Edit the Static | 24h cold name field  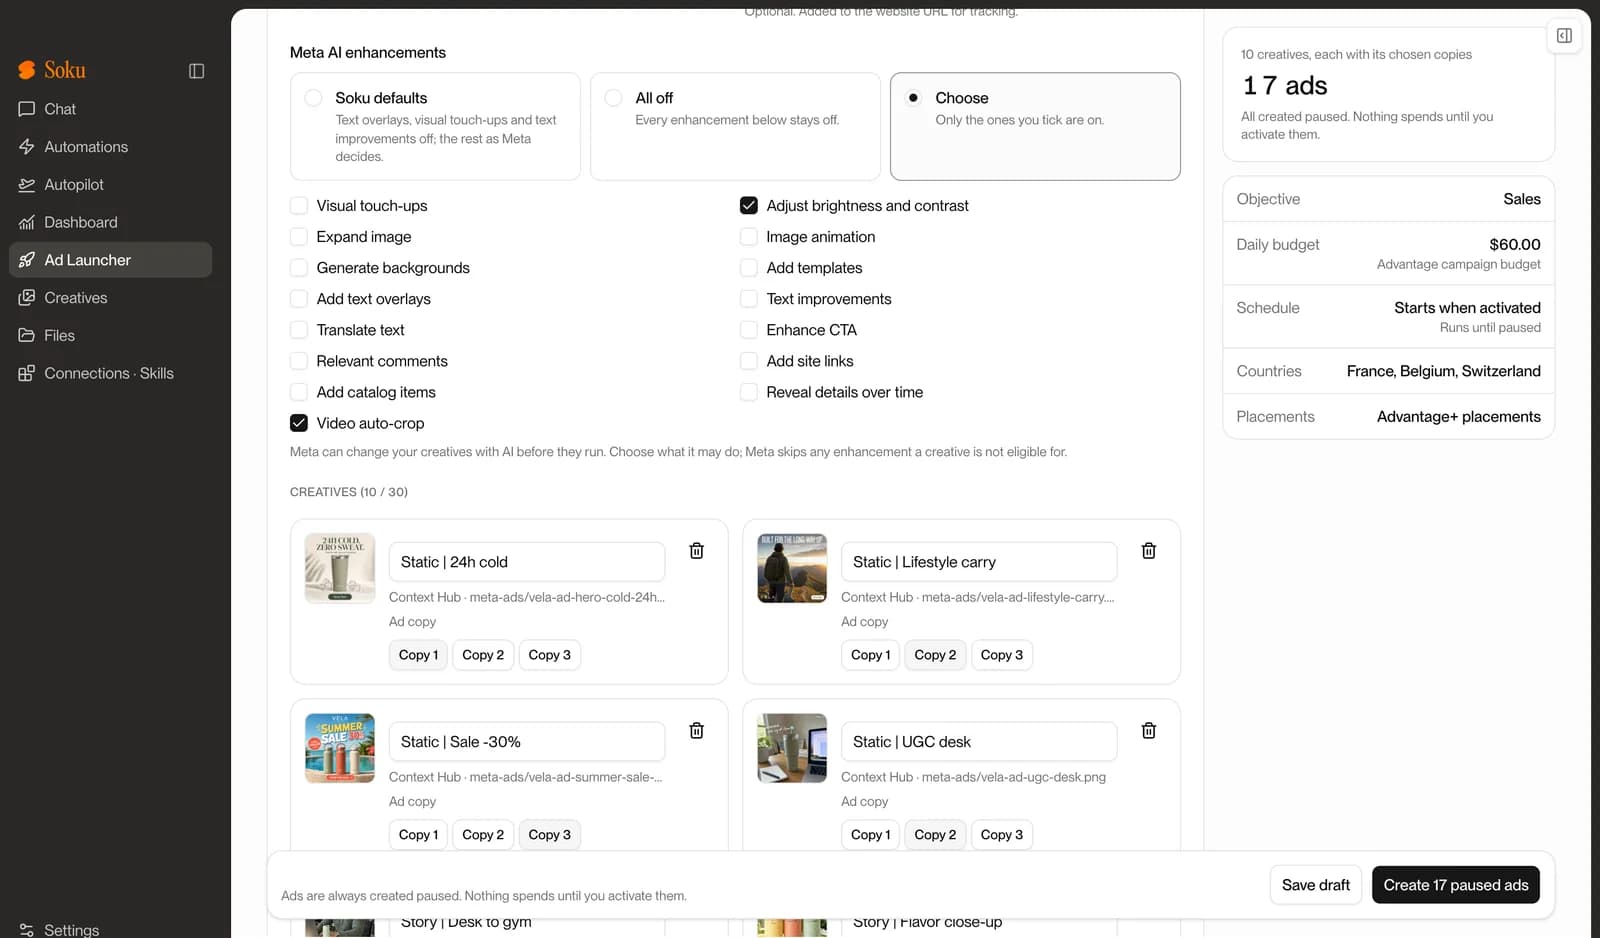(527, 562)
